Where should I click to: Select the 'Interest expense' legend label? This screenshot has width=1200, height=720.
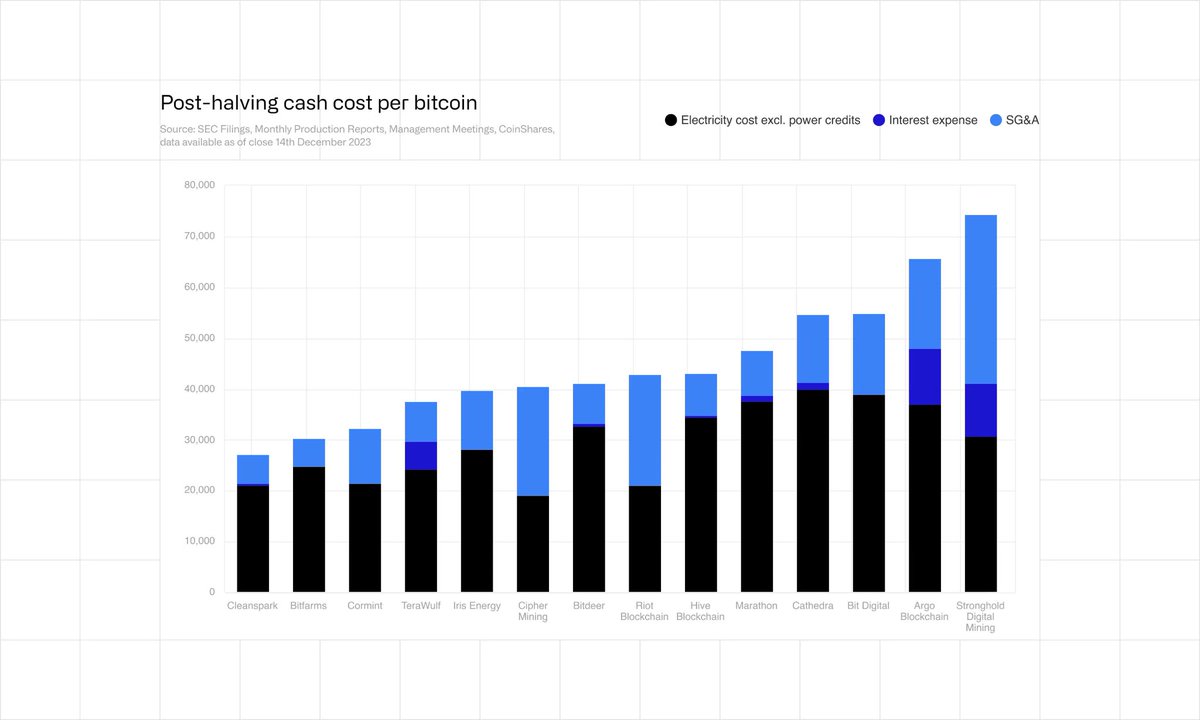coord(933,120)
